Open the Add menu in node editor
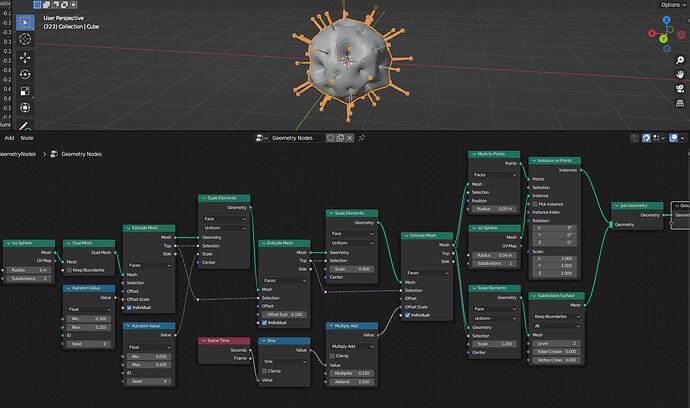This screenshot has width=690, height=408. (9, 138)
